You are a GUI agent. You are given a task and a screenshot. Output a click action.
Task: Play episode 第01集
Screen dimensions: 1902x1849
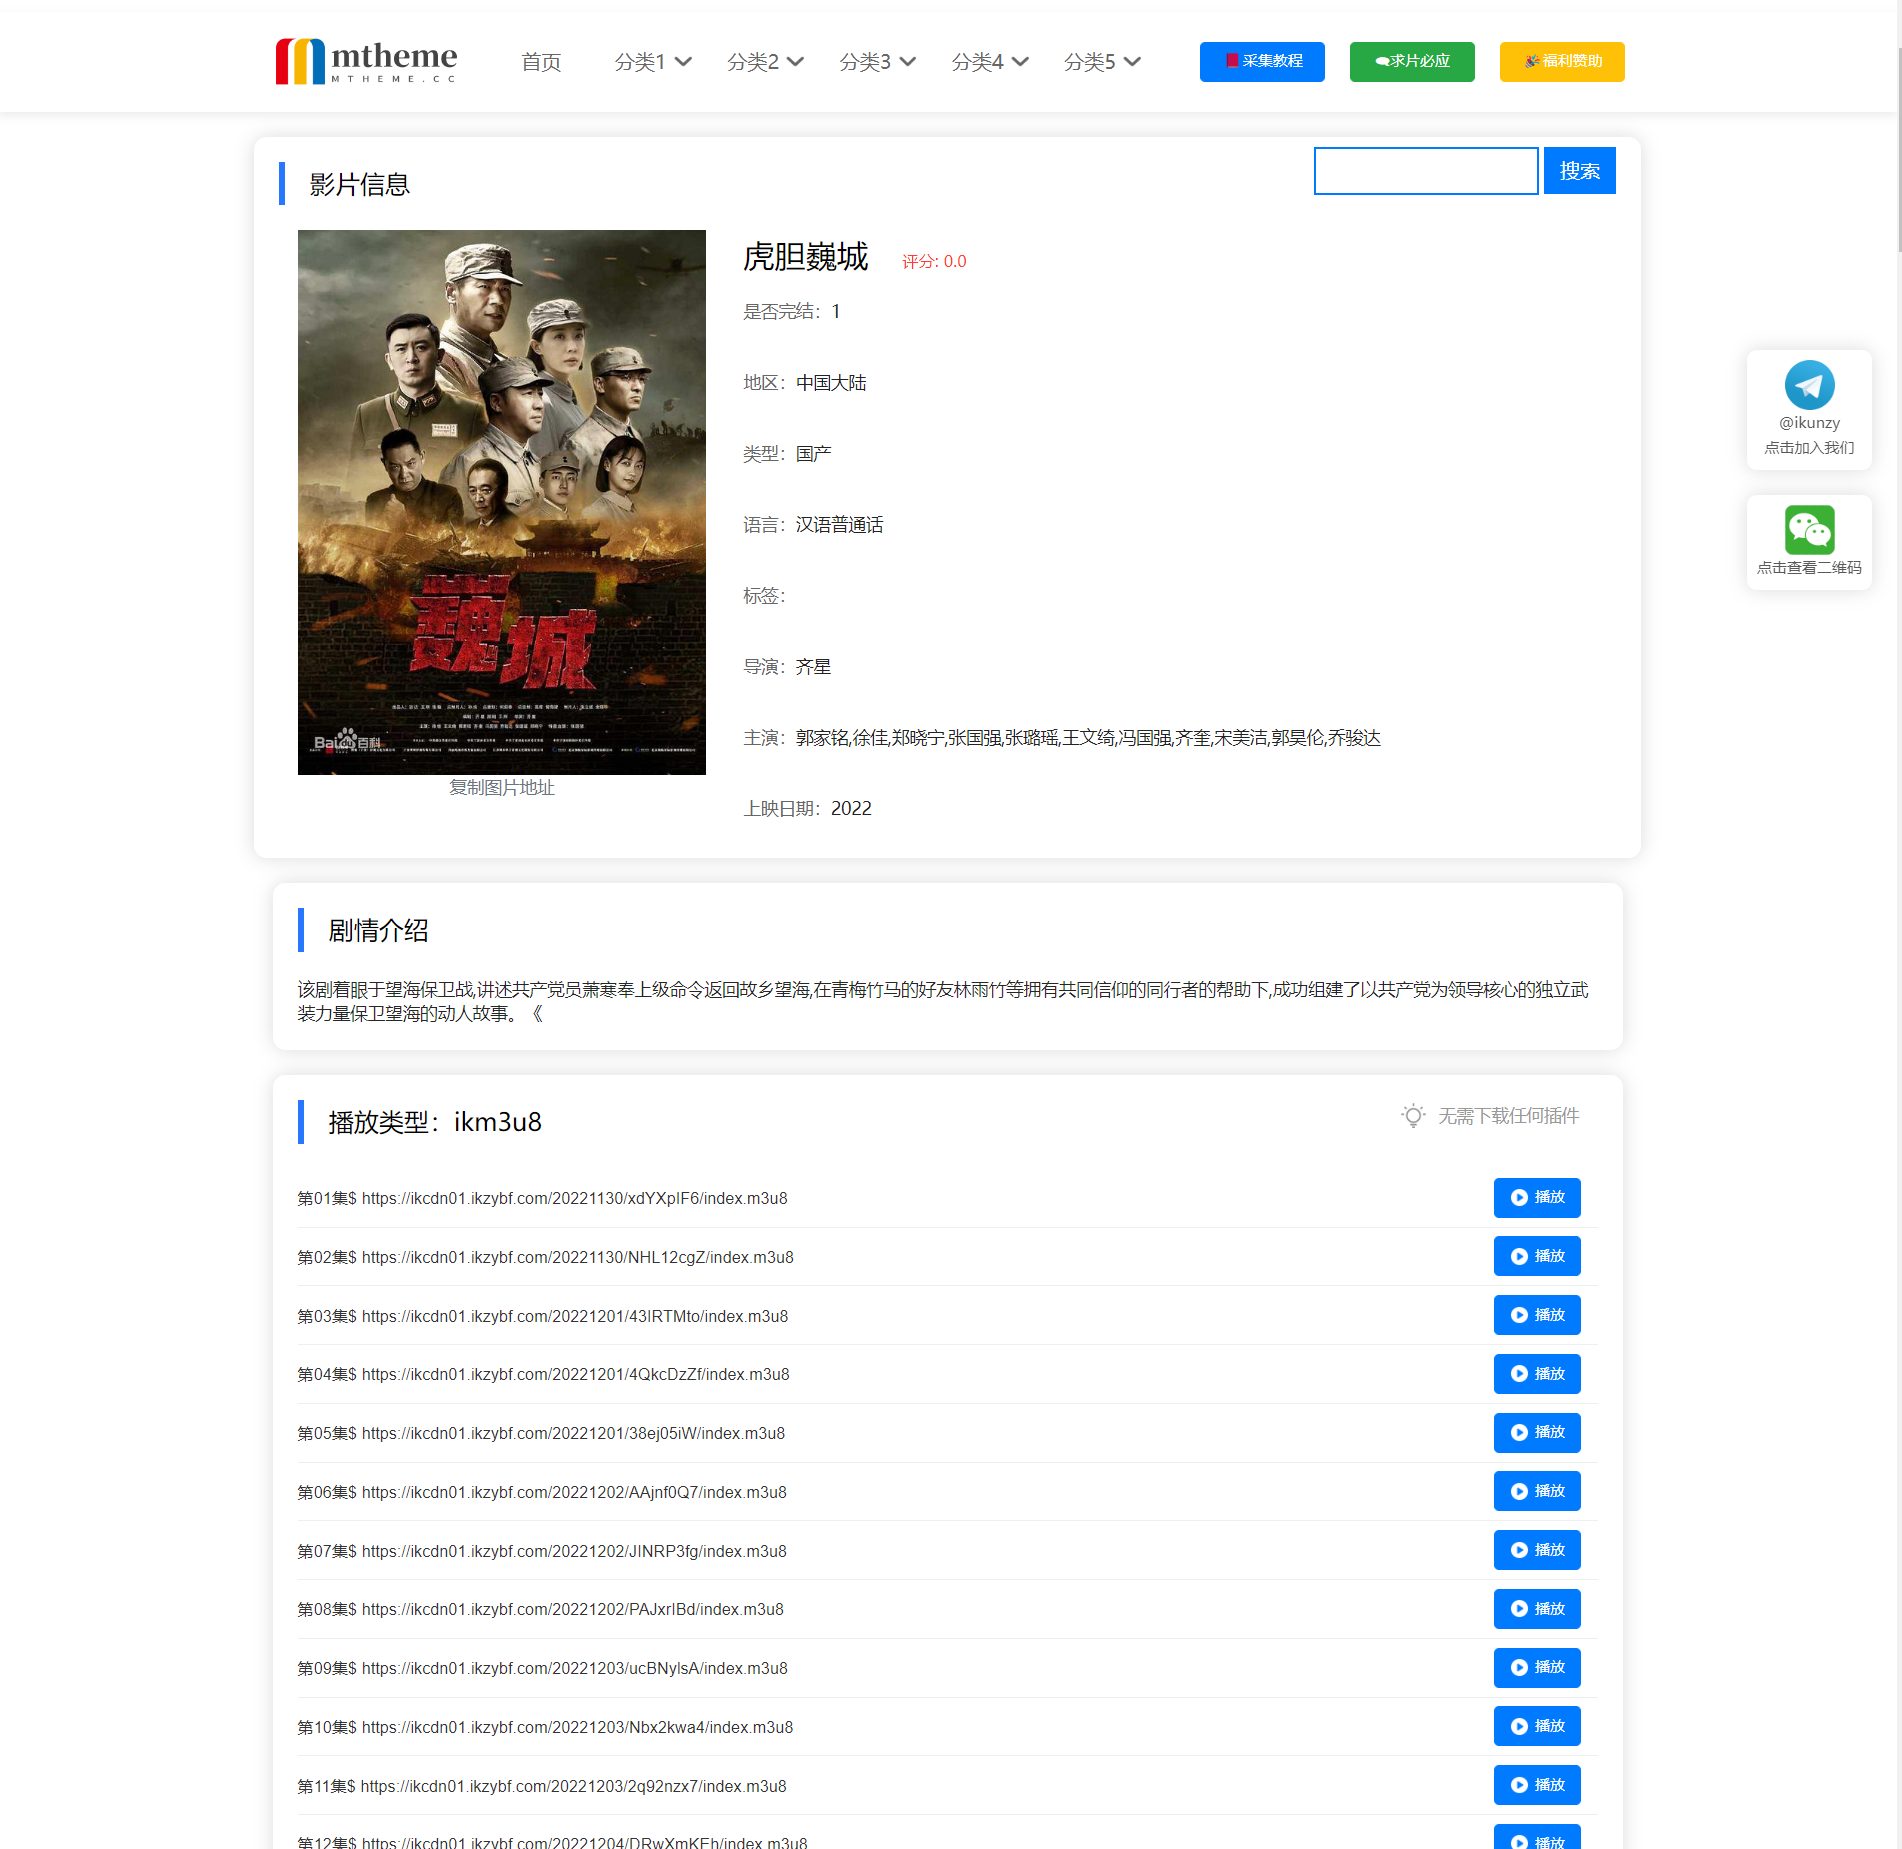click(x=1537, y=1198)
